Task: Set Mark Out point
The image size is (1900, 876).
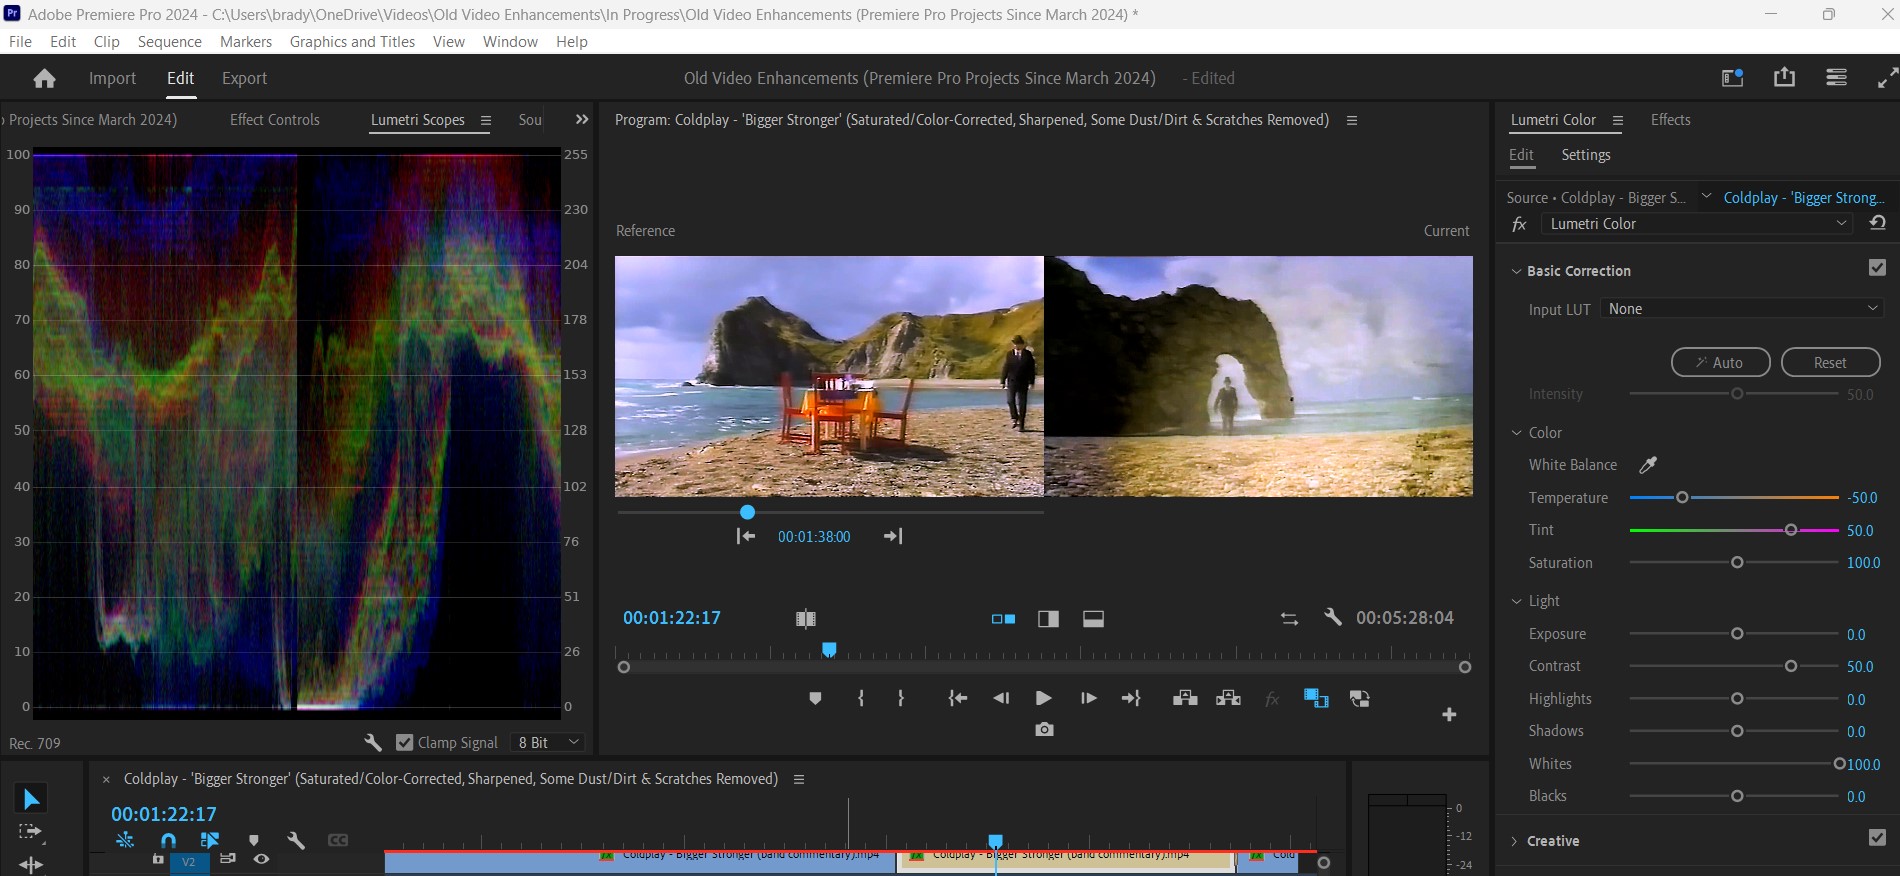Action: (901, 698)
